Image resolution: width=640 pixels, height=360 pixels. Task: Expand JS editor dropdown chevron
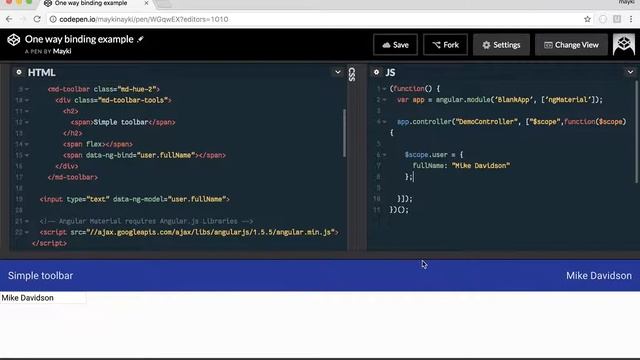coord(630,72)
